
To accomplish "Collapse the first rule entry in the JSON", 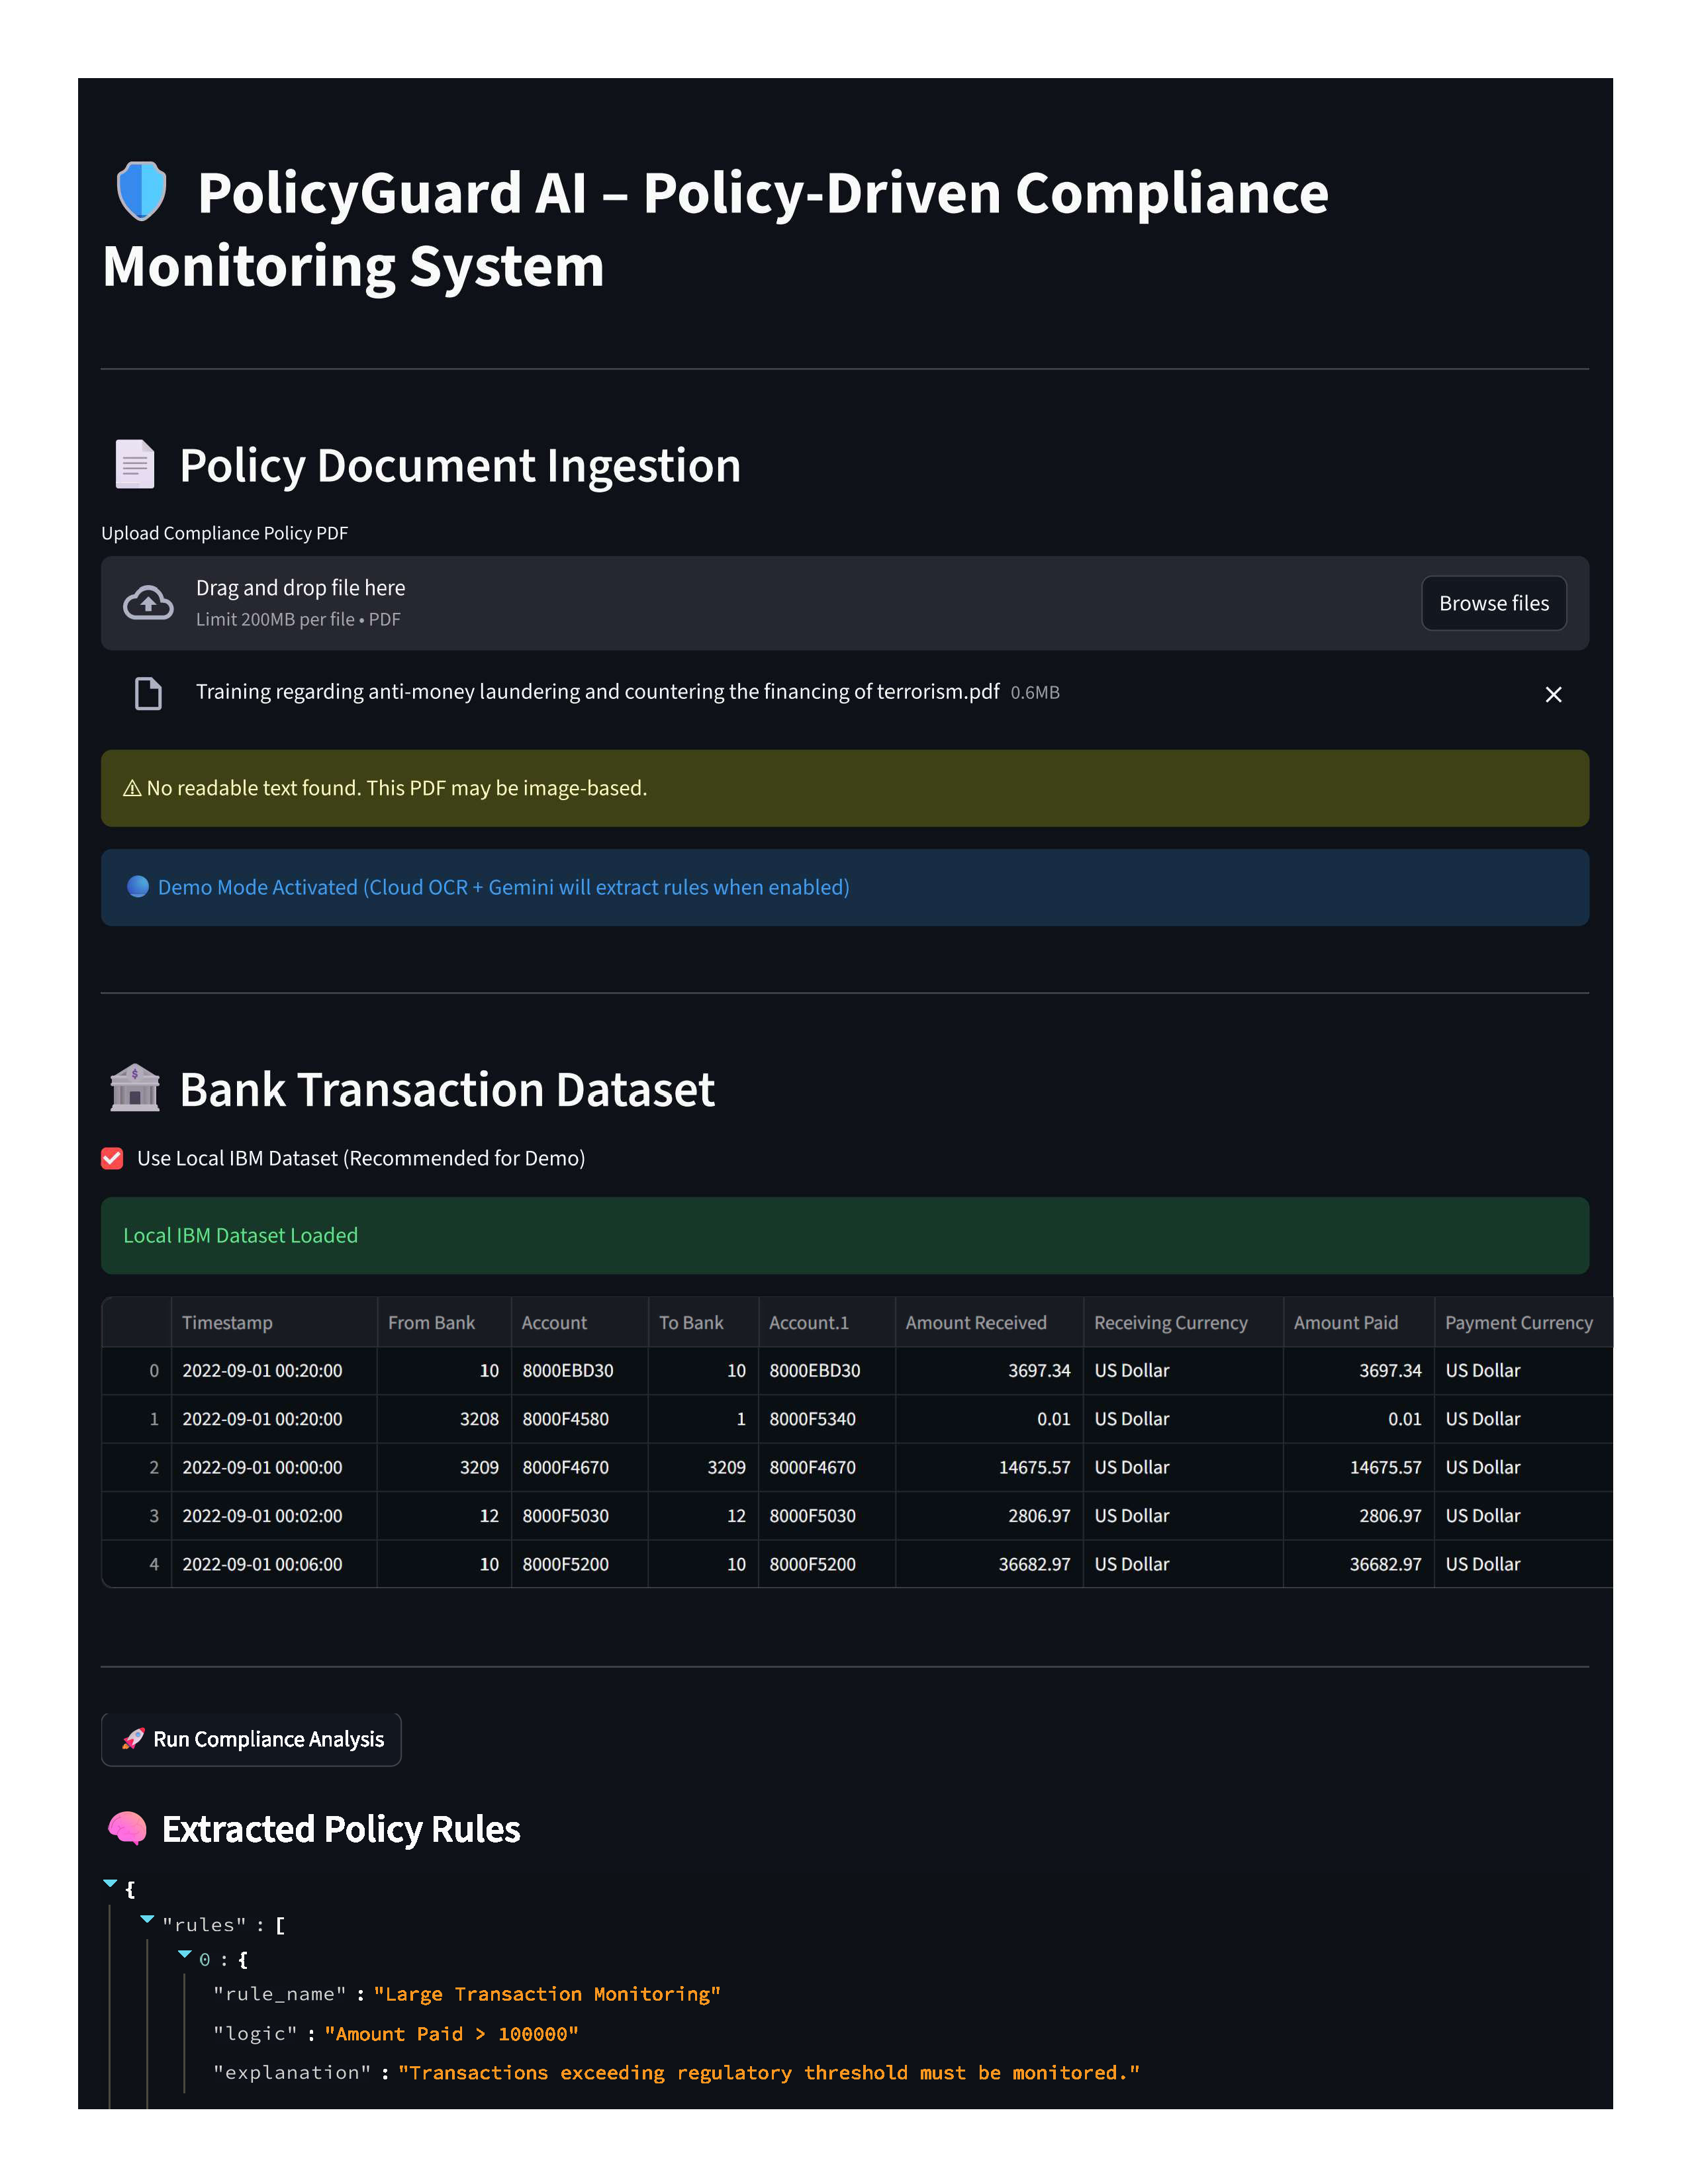I will click(184, 1955).
